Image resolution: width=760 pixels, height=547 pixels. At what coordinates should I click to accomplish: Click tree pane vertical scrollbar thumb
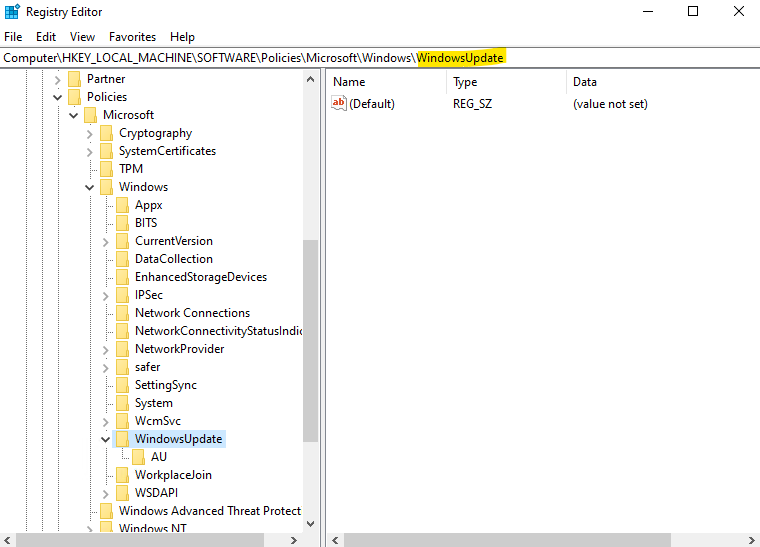311,341
